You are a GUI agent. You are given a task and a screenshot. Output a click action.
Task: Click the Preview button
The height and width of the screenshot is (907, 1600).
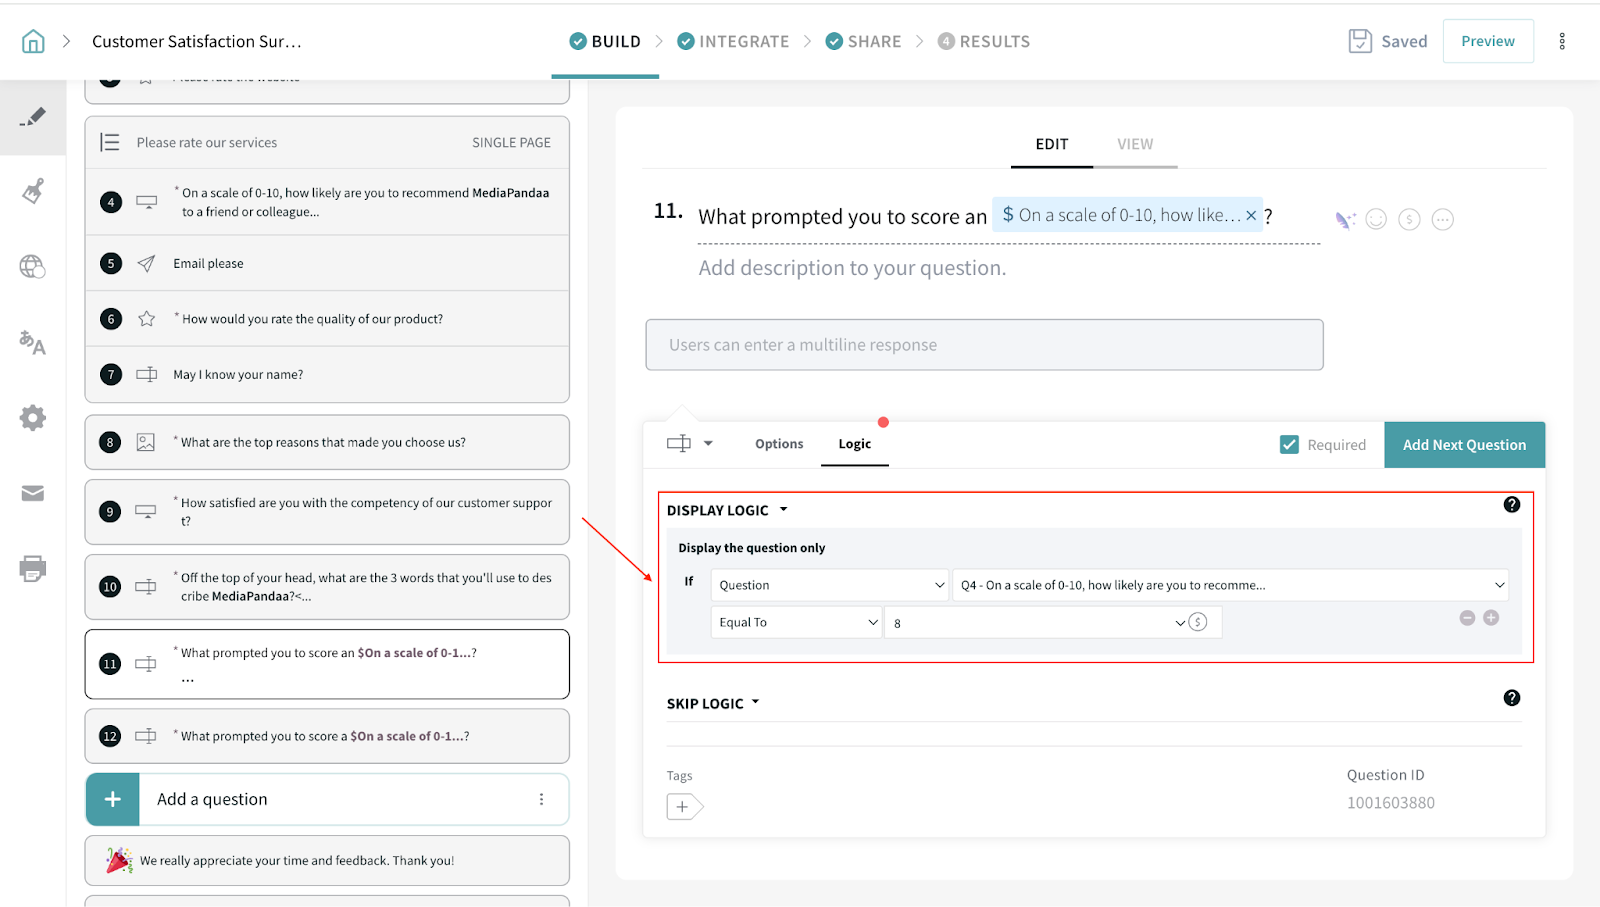click(x=1487, y=41)
